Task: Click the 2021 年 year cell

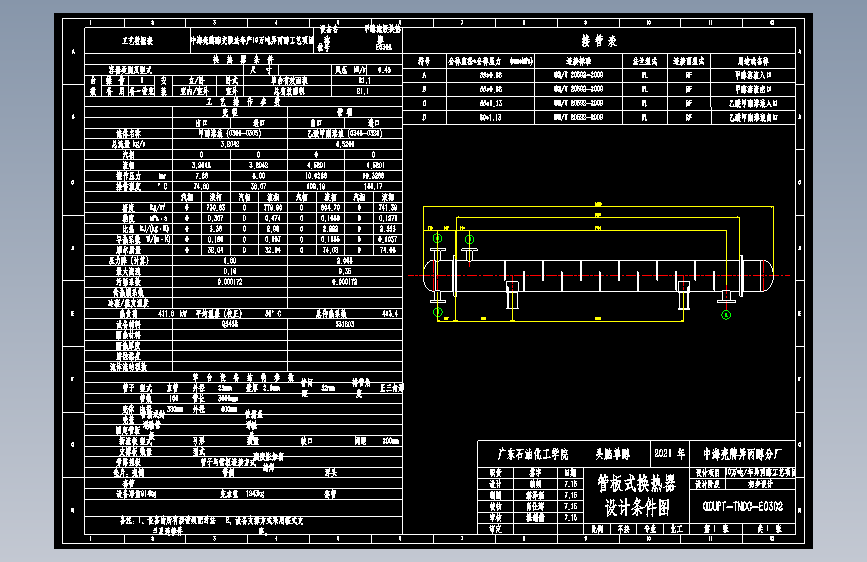Action: [x=670, y=454]
